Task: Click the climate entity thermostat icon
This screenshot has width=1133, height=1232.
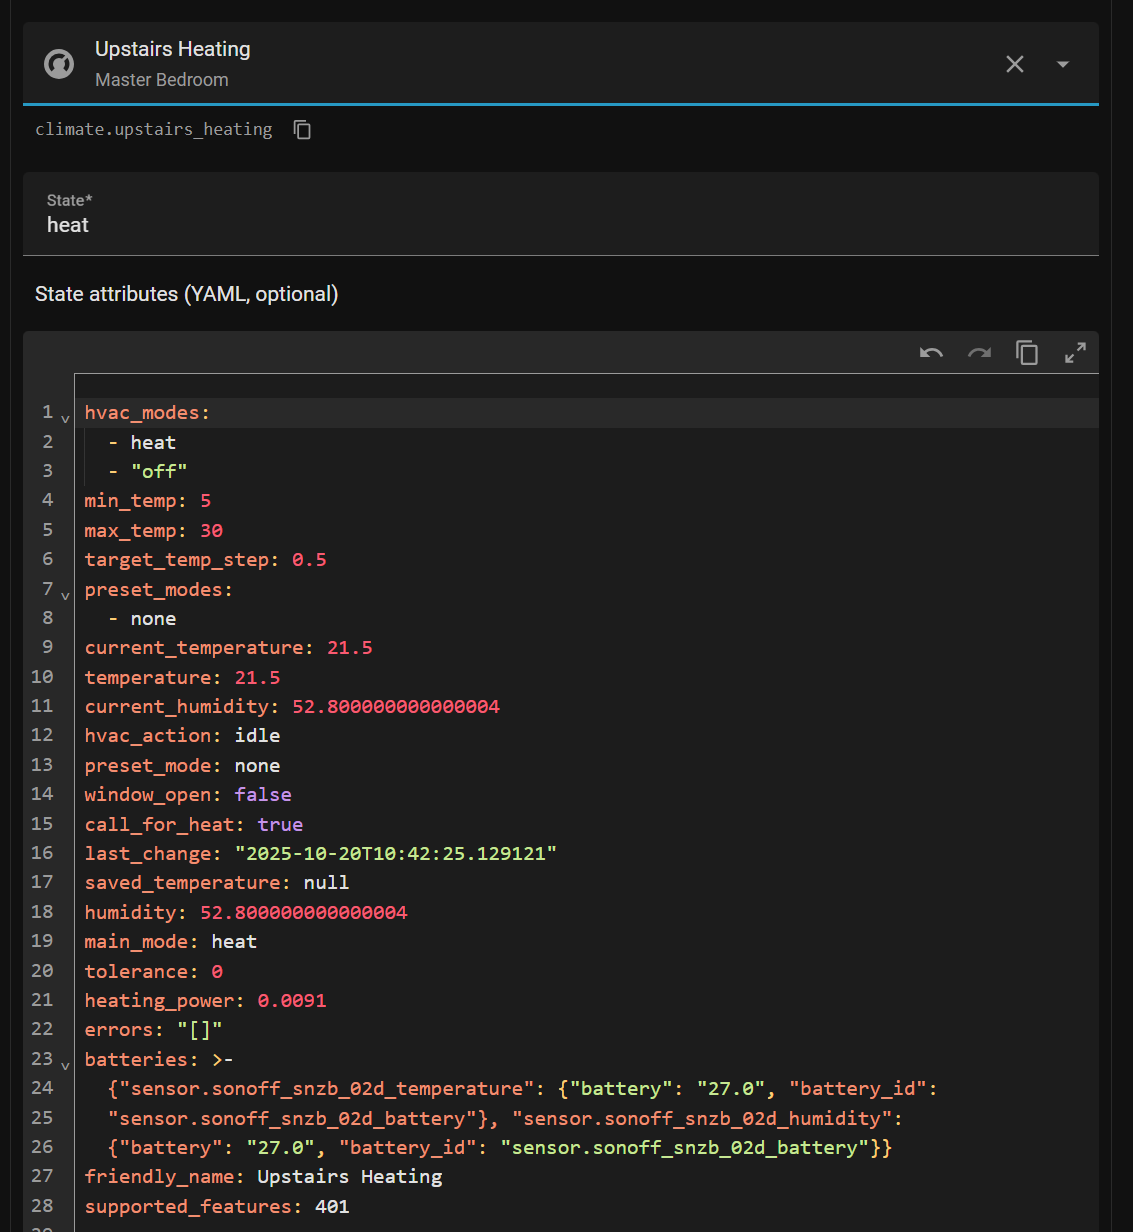Action: click(x=59, y=64)
